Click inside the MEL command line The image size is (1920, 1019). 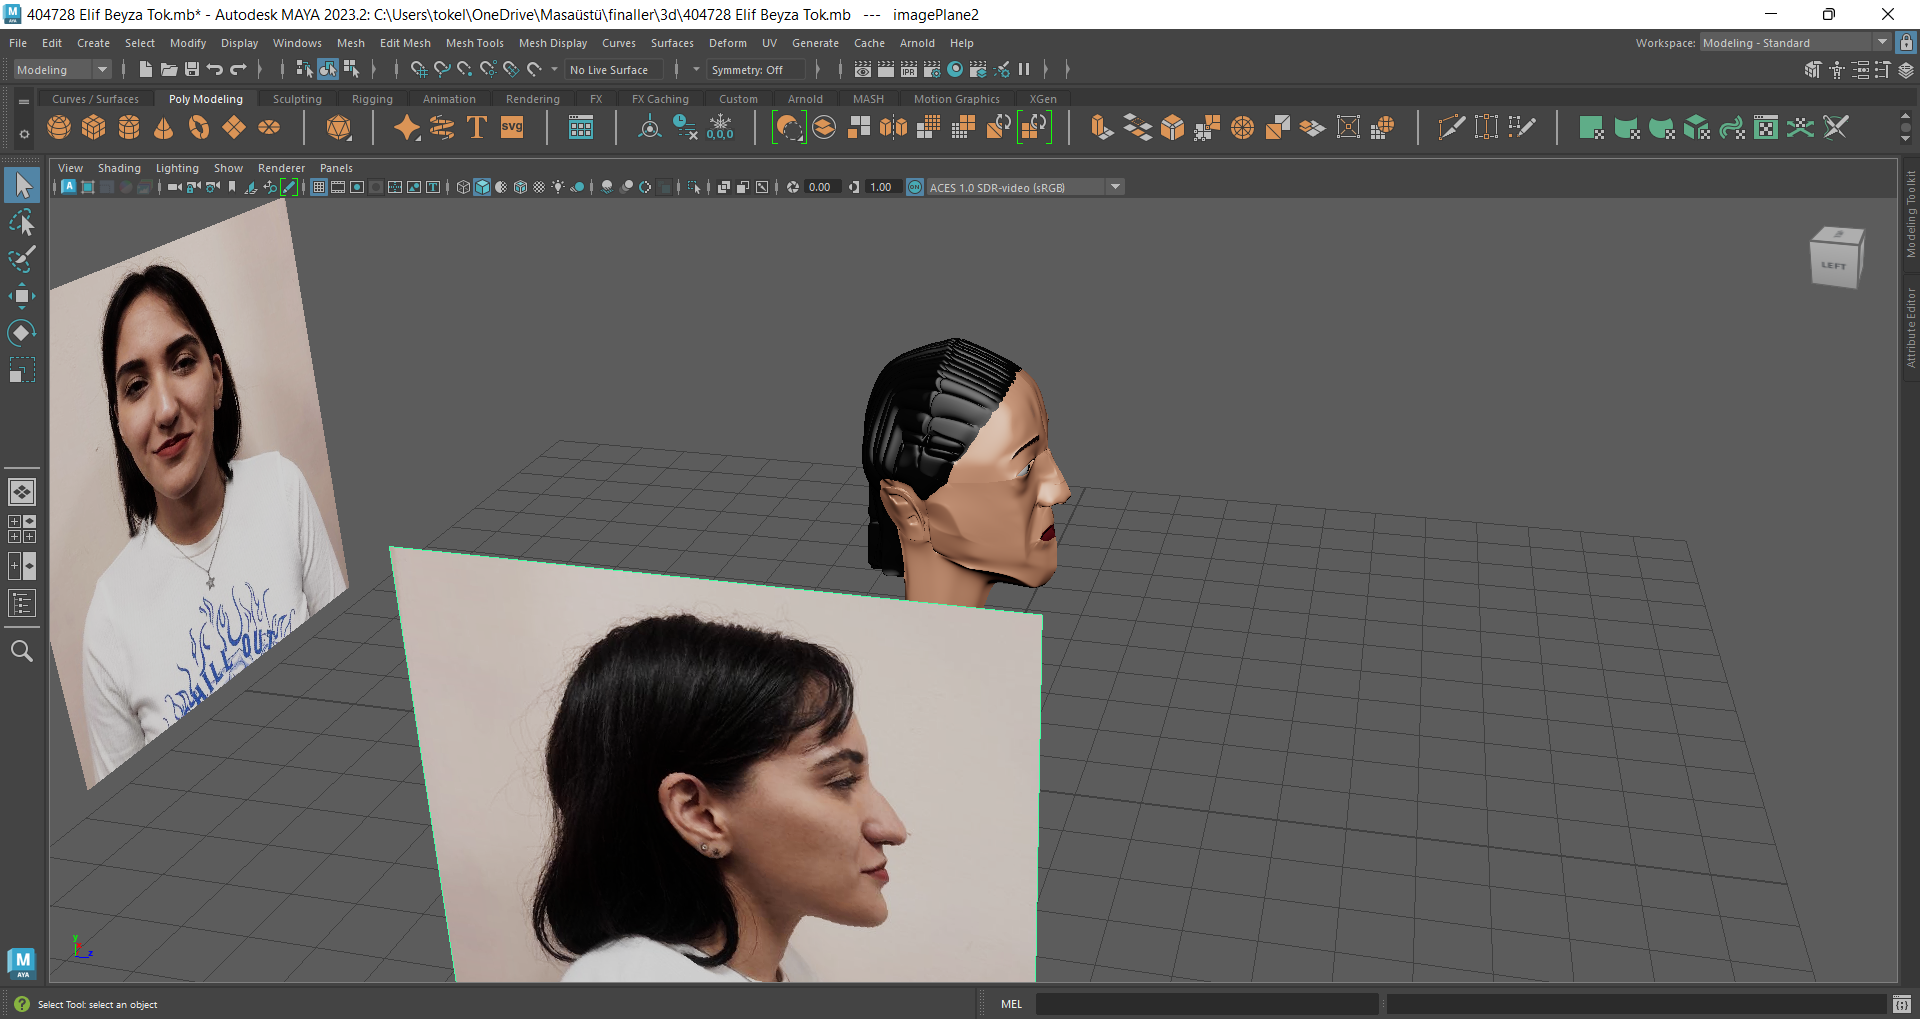pos(1200,1004)
